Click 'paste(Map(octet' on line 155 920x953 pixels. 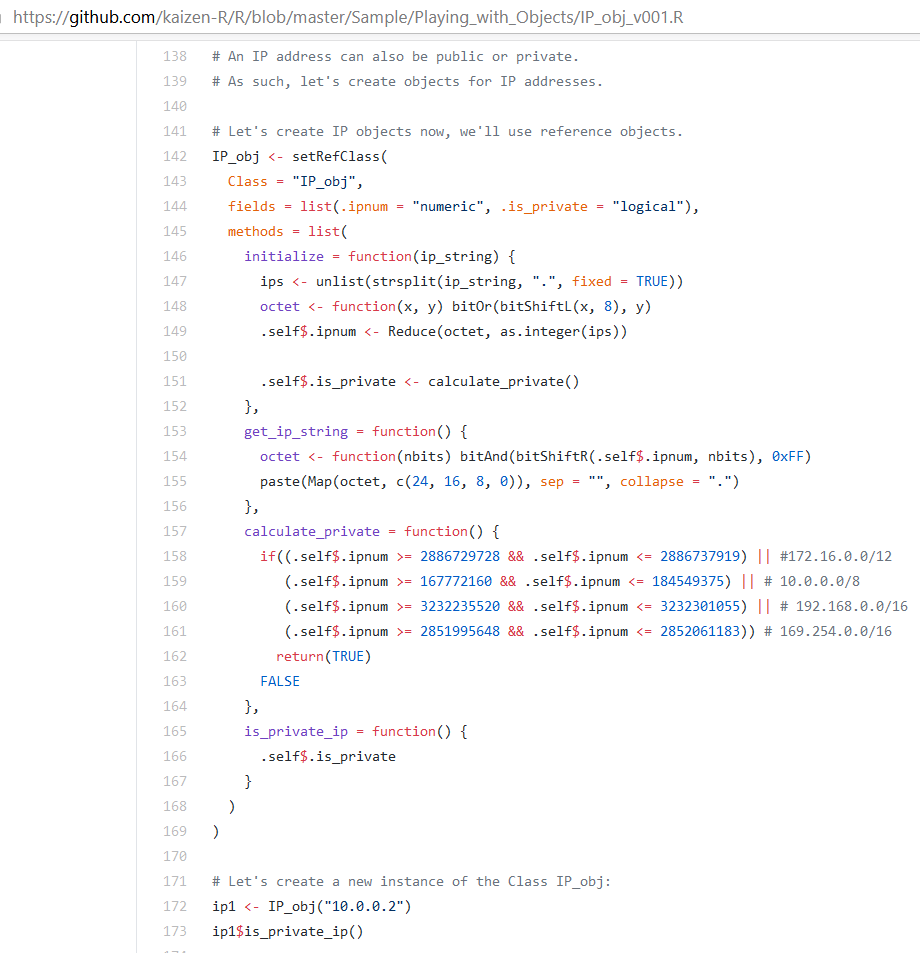tap(320, 481)
